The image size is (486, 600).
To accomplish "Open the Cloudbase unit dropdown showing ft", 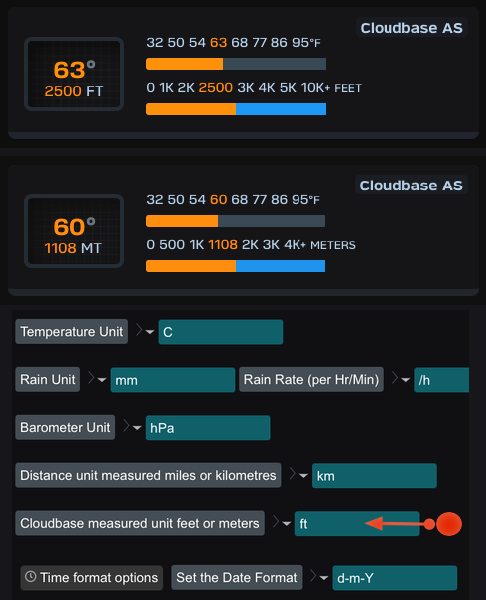I will tap(357, 523).
